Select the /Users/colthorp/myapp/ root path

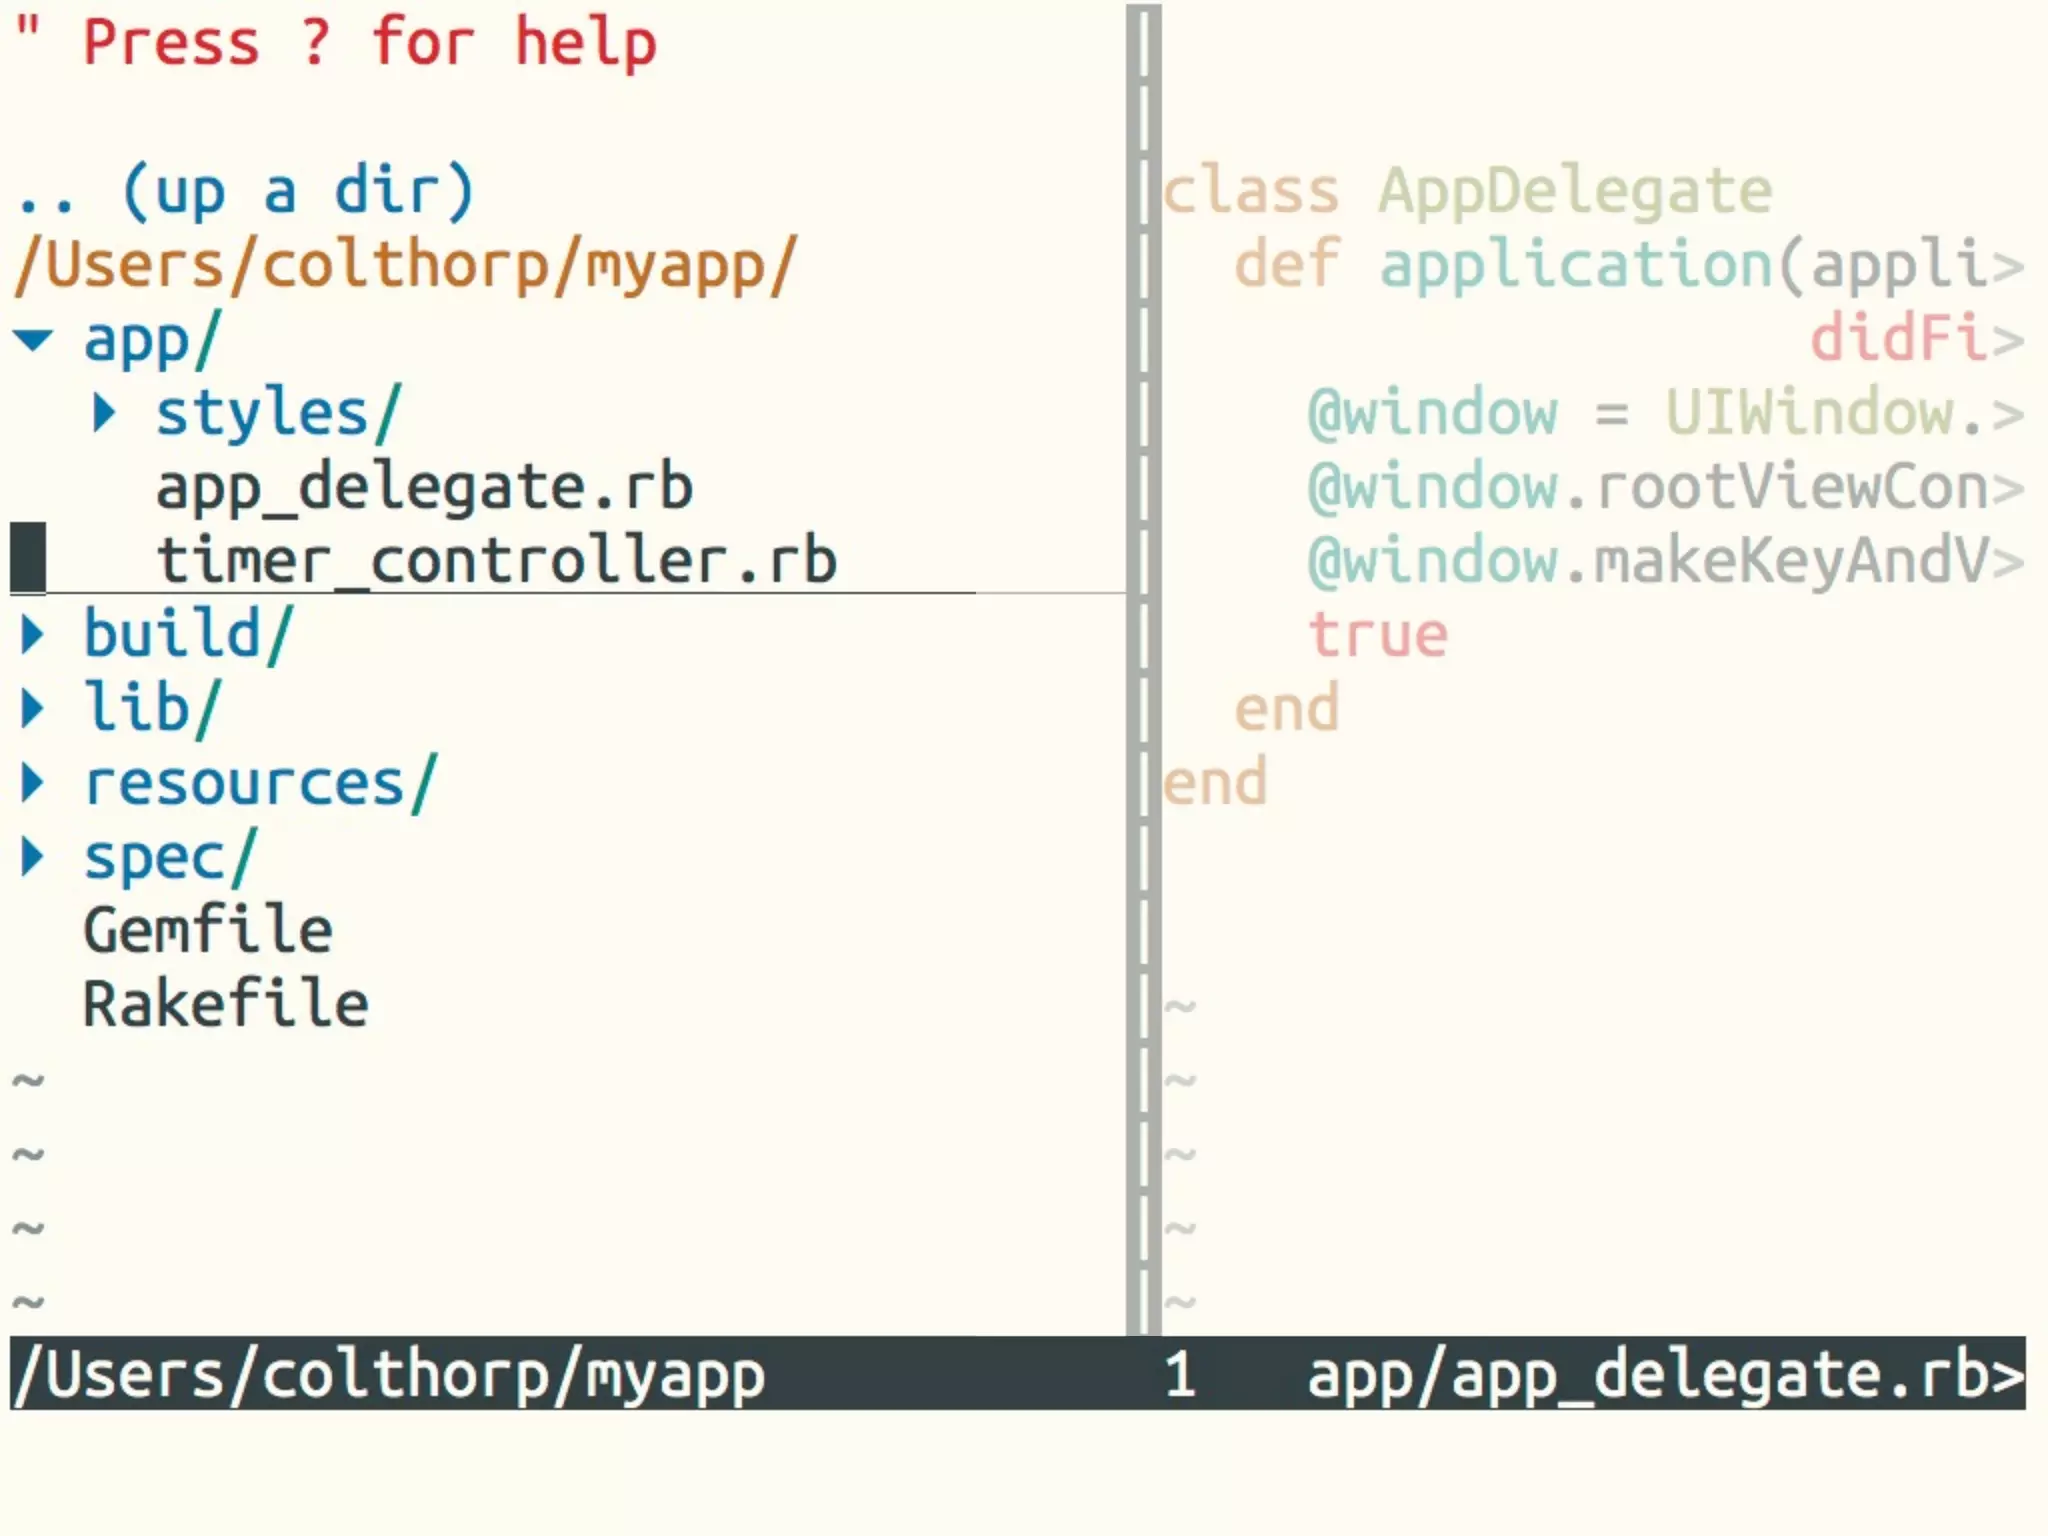[405, 265]
